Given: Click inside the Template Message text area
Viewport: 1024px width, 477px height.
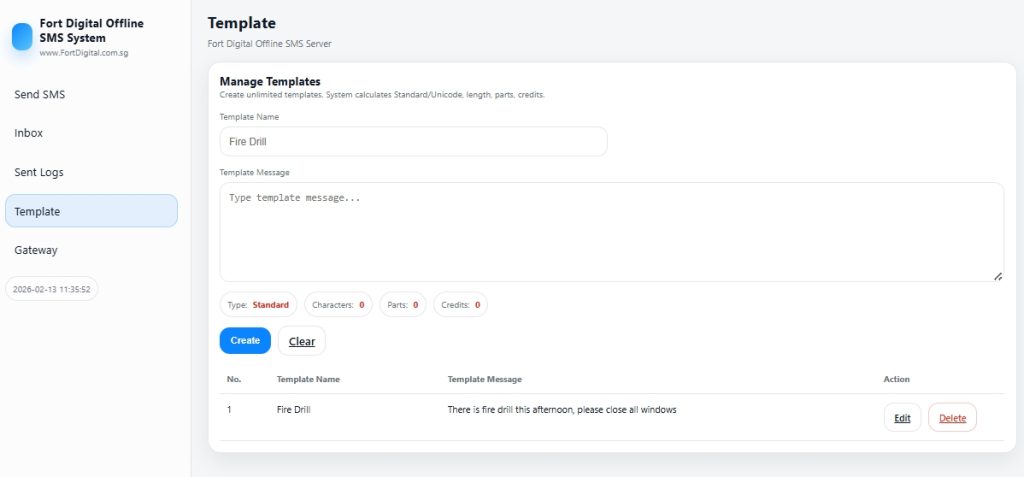Looking at the screenshot, I should click(611, 232).
